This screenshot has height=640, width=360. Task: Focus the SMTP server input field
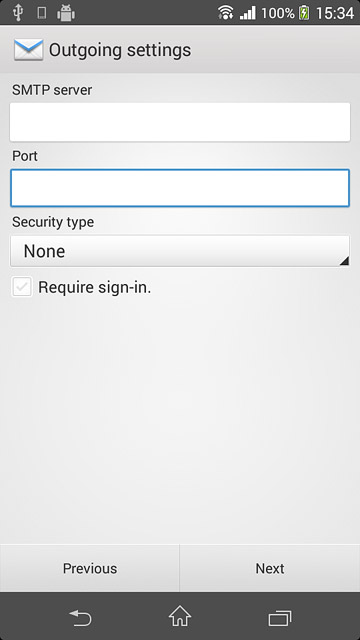tap(180, 122)
